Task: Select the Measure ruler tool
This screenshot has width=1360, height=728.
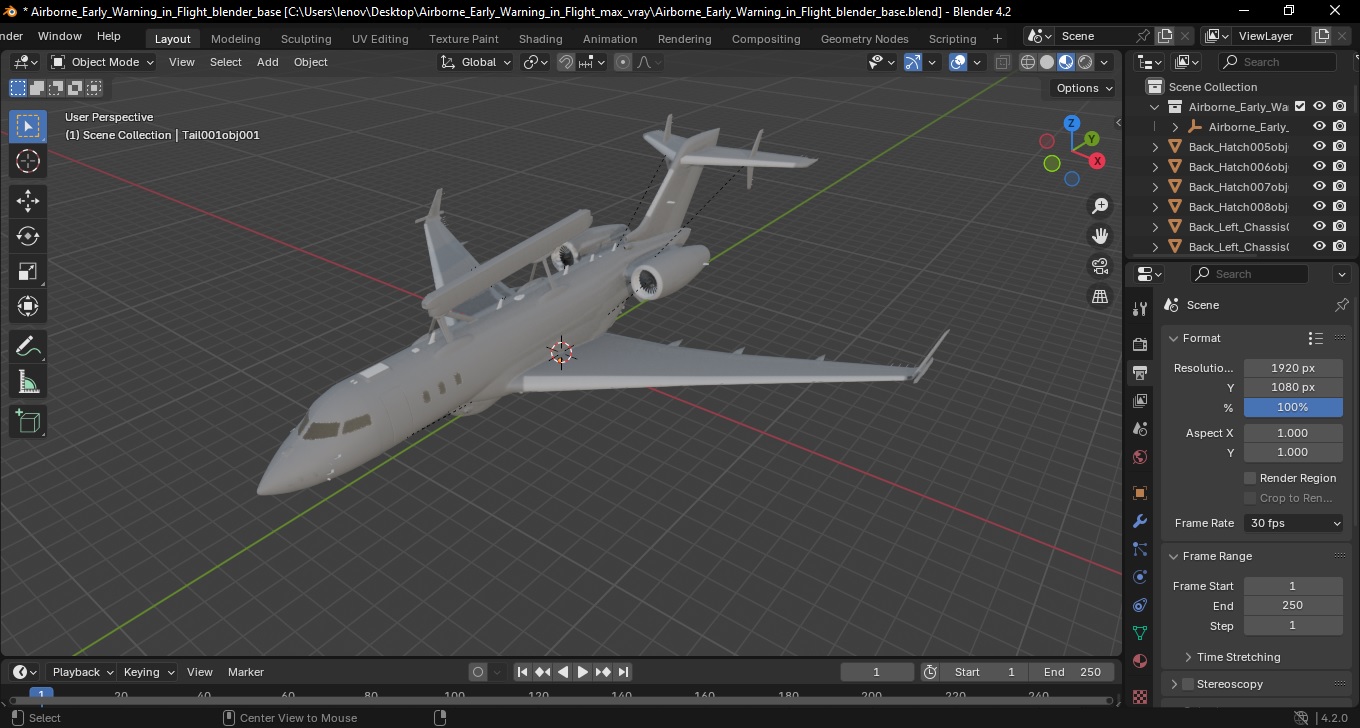Action: point(28,381)
